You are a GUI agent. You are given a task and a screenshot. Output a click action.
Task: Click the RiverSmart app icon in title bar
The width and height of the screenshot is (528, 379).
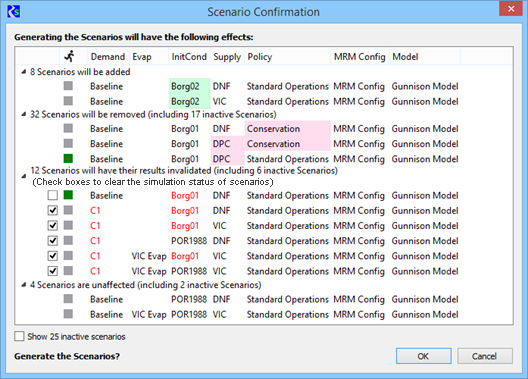click(14, 11)
